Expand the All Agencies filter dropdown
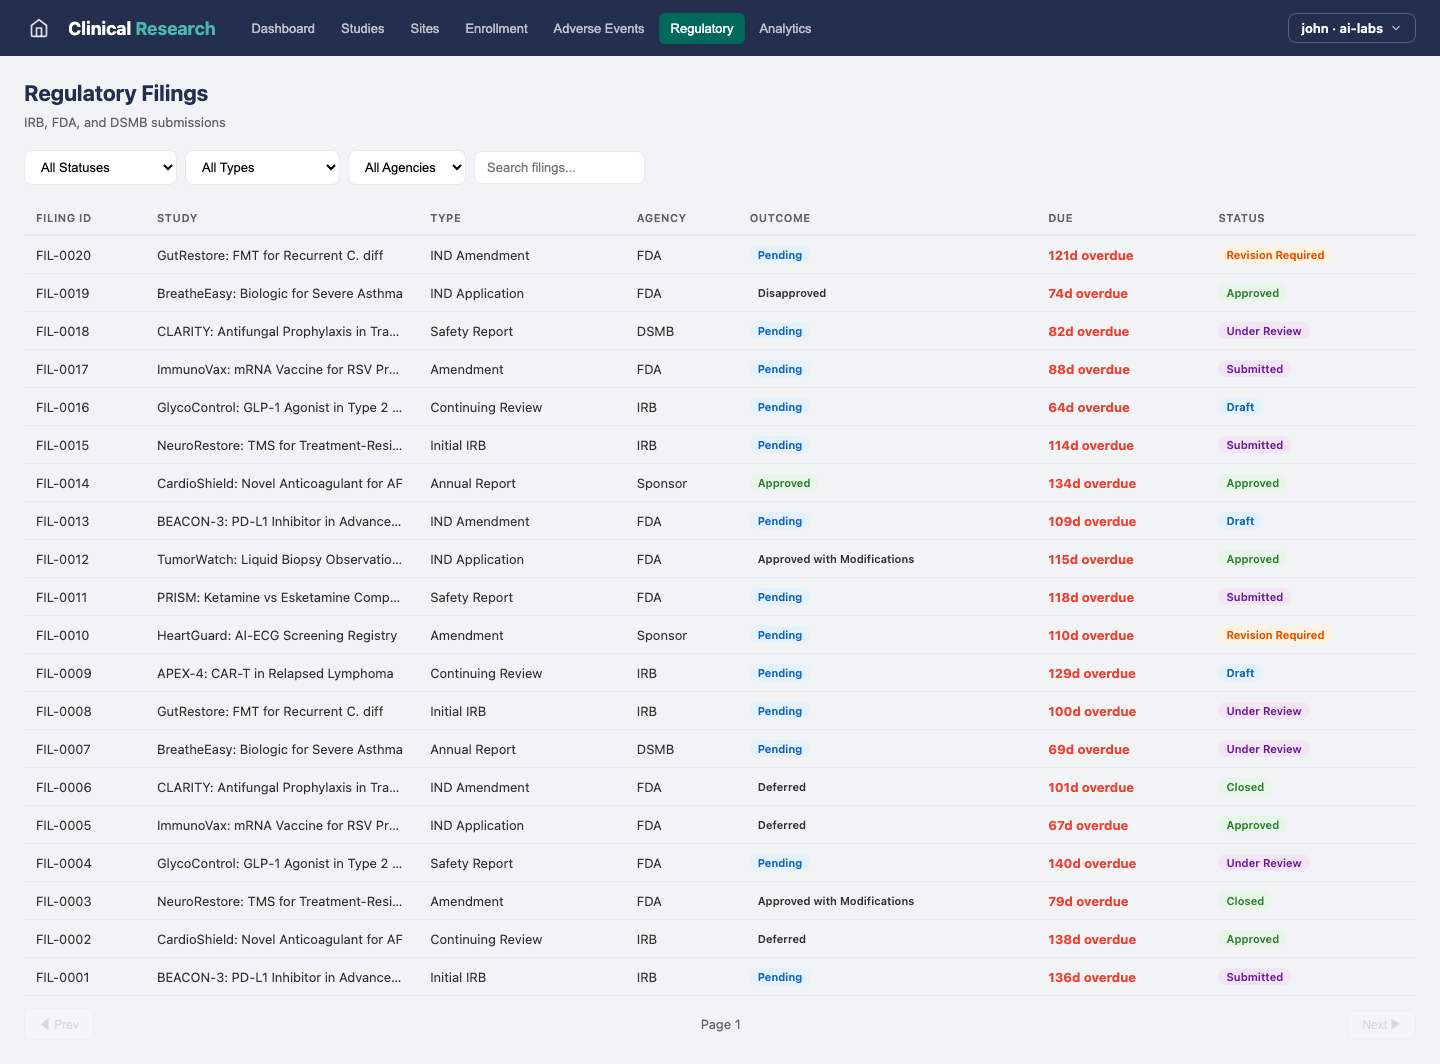This screenshot has height=1064, width=1440. point(407,168)
